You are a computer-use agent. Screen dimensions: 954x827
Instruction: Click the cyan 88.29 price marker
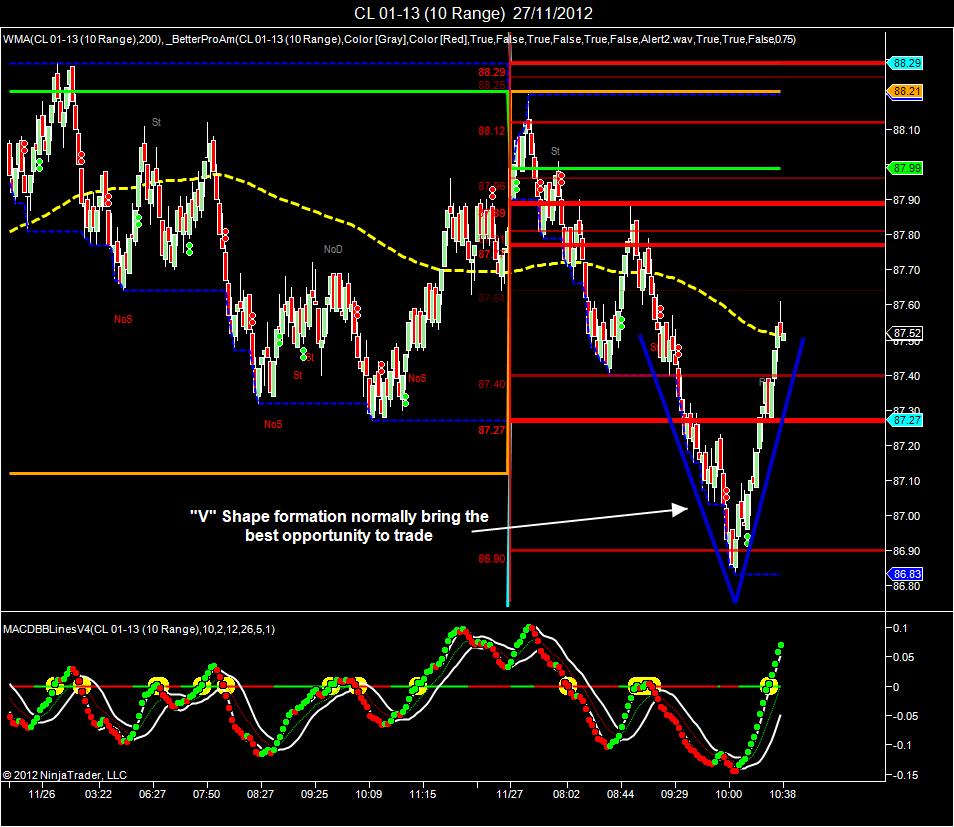905,63
